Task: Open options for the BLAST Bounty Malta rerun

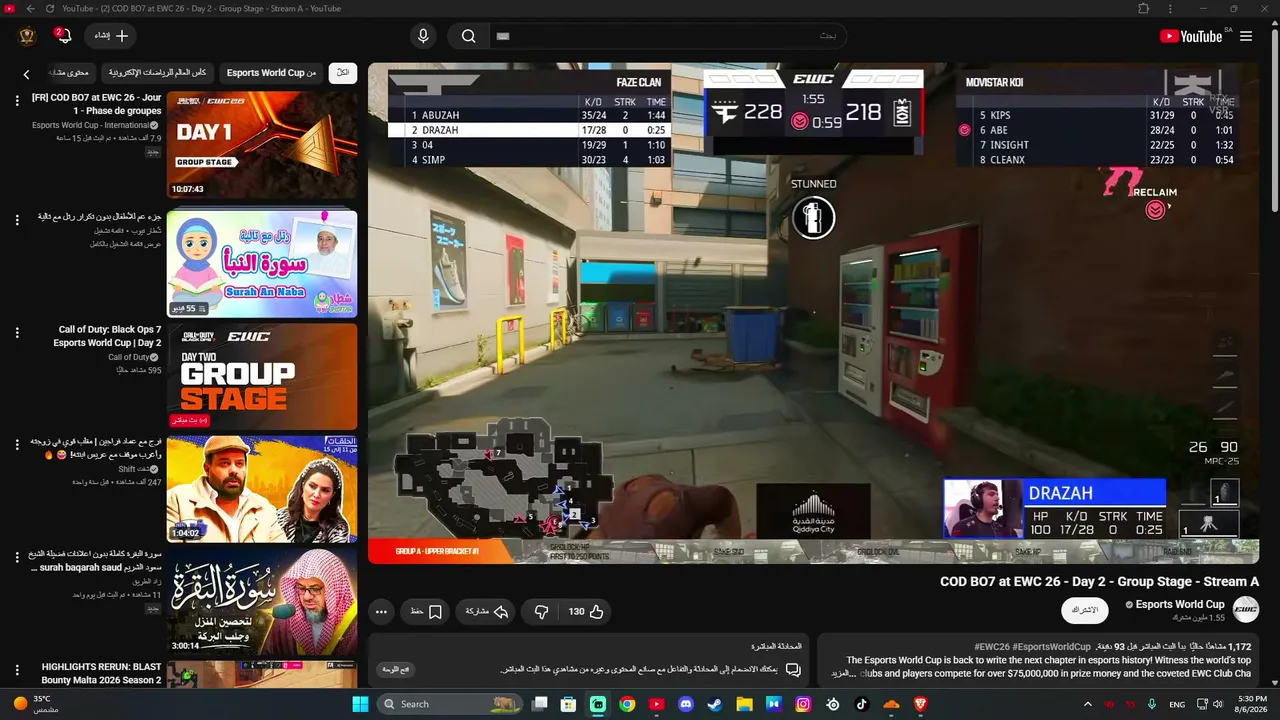Action: pos(17,670)
